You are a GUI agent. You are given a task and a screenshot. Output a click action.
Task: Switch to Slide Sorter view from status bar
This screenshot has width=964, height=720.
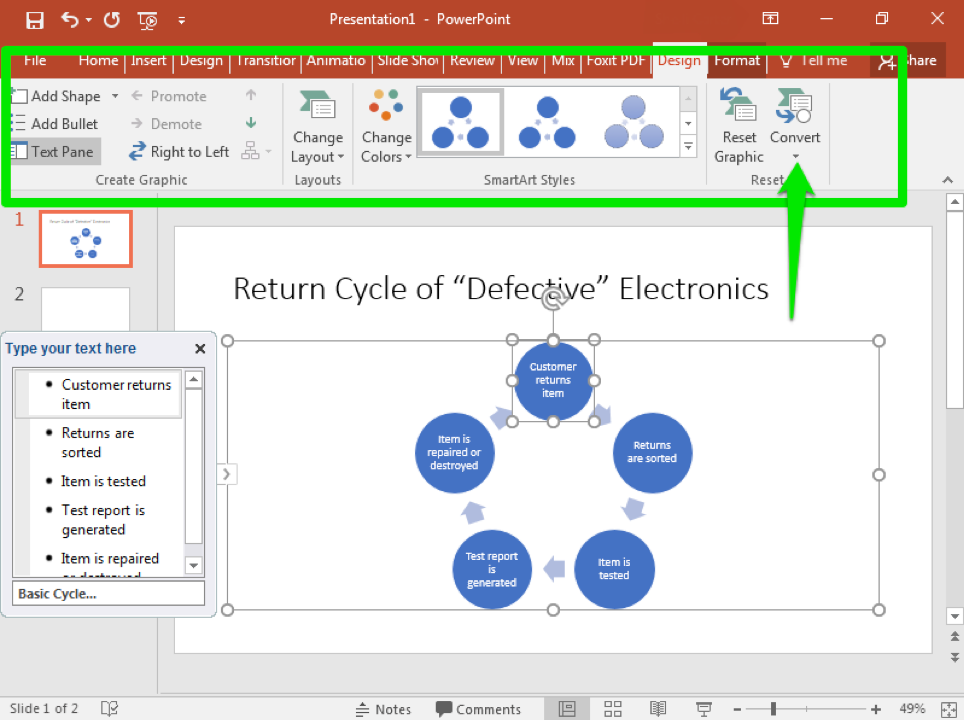coord(613,708)
